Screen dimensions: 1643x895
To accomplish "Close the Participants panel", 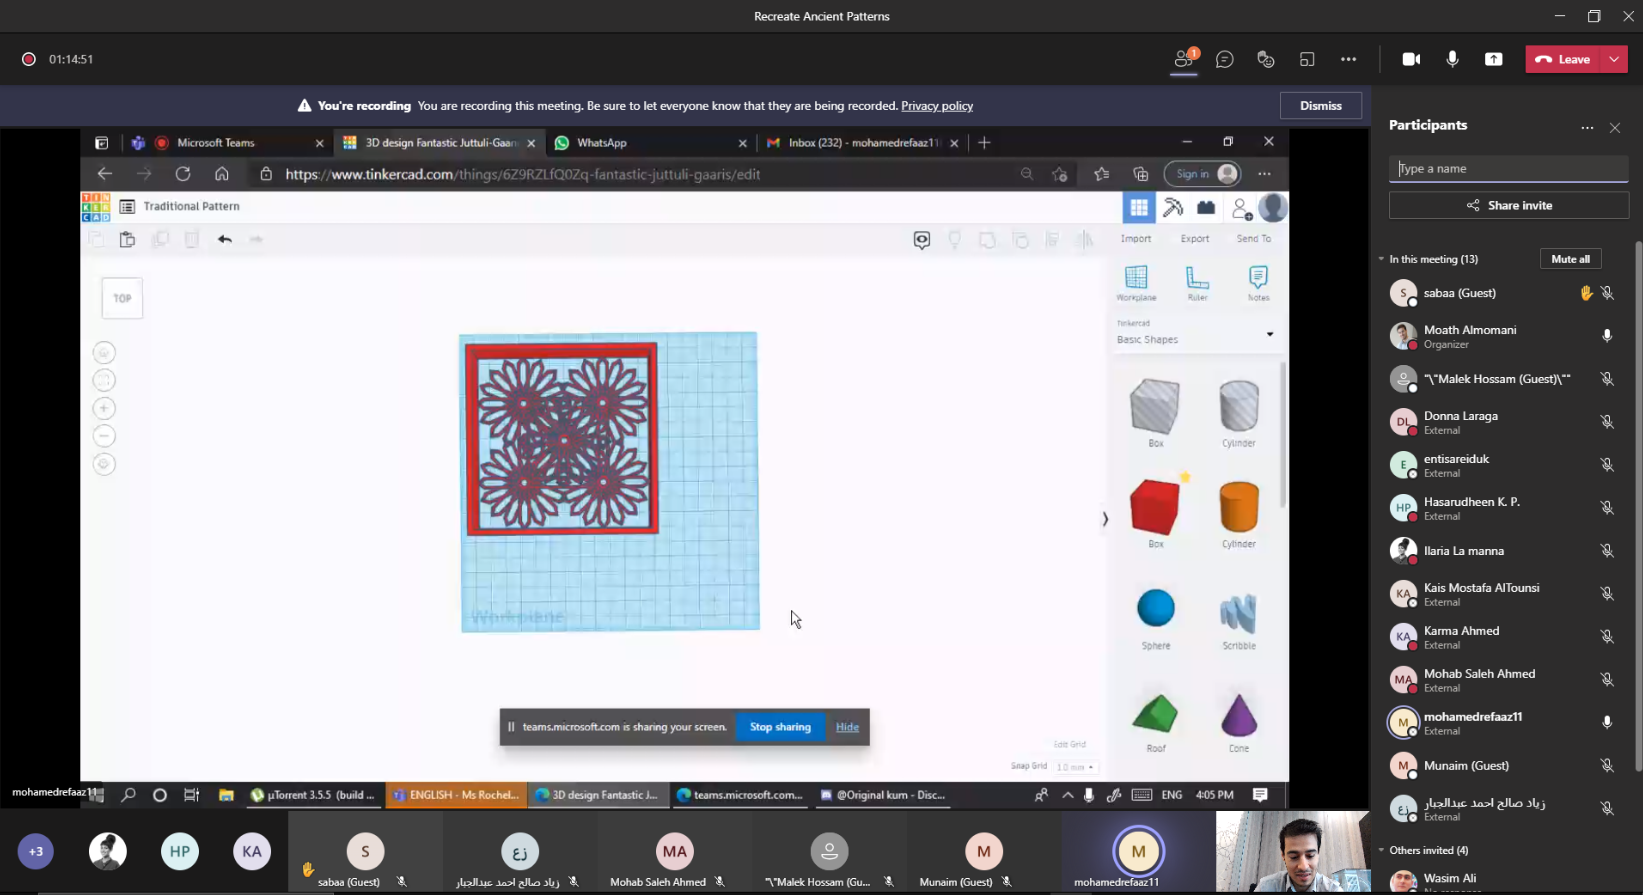I will coord(1615,127).
